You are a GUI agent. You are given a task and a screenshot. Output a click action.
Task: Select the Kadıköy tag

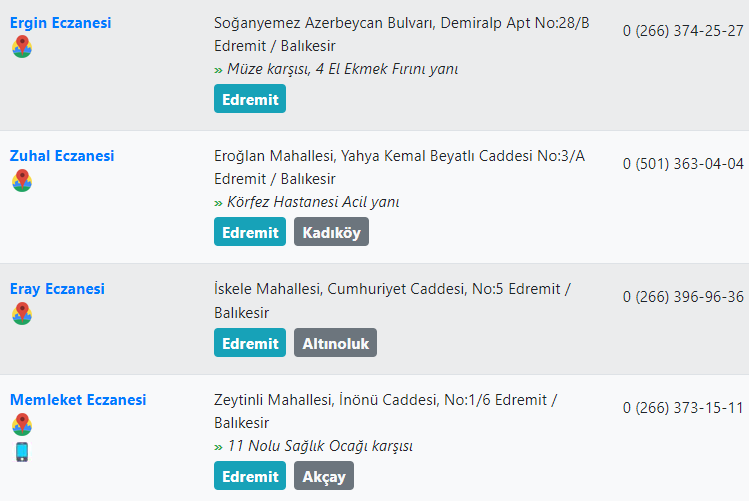coord(332,232)
